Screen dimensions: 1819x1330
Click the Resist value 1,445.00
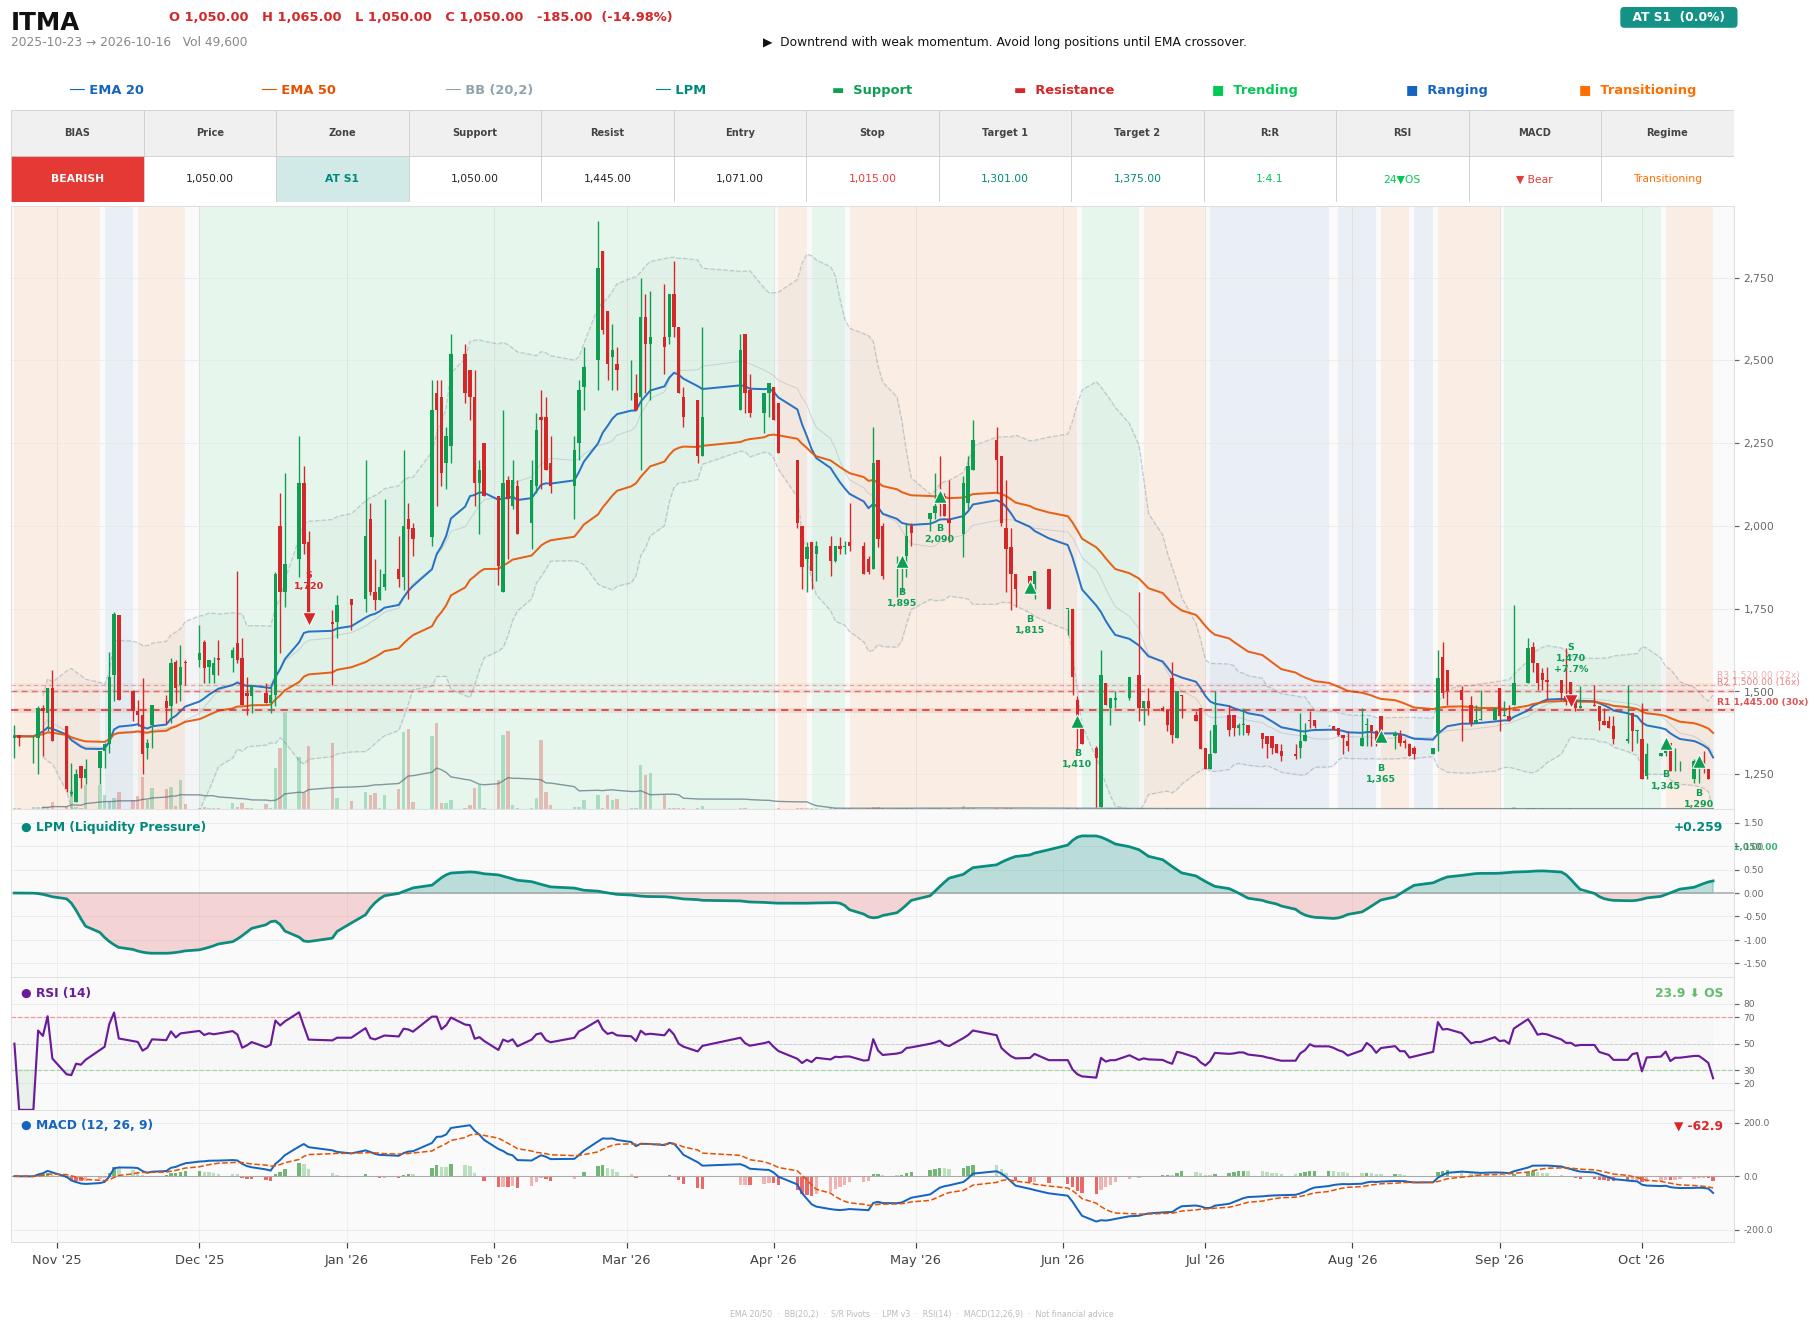coord(607,179)
